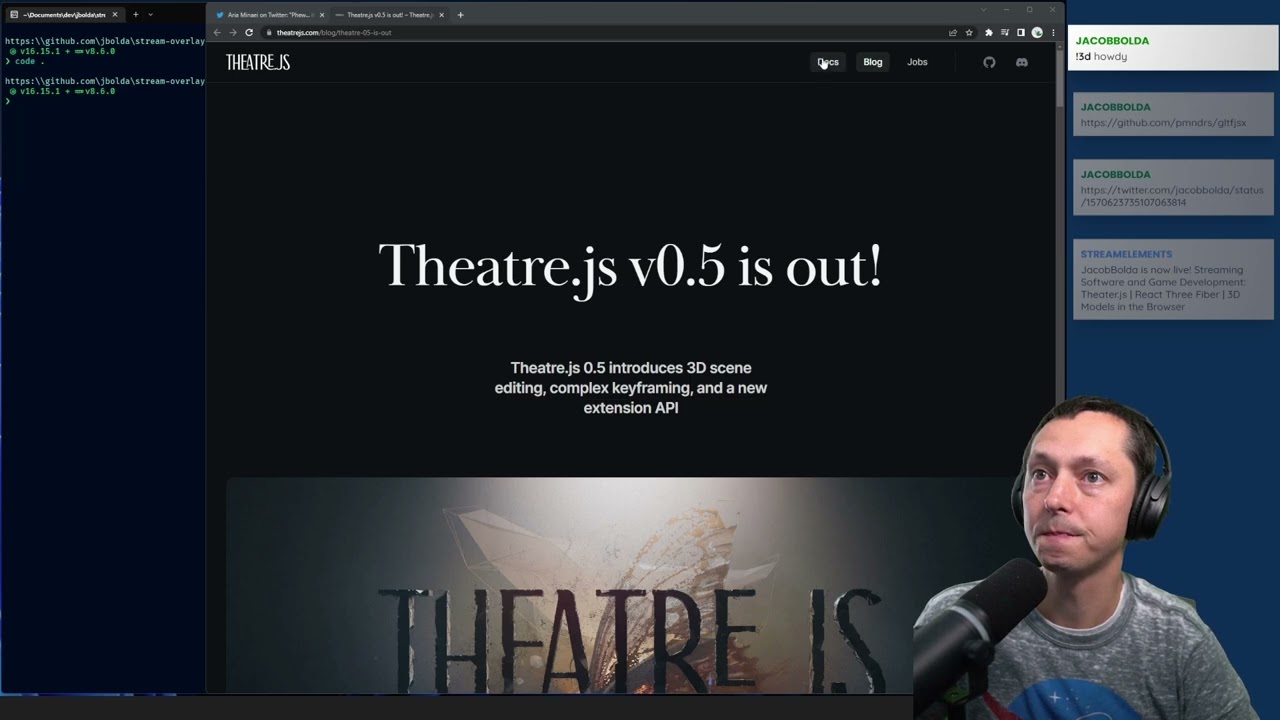Open terminal profile dropdown arrow
Image resolution: width=1280 pixels, height=720 pixels.
click(x=150, y=14)
